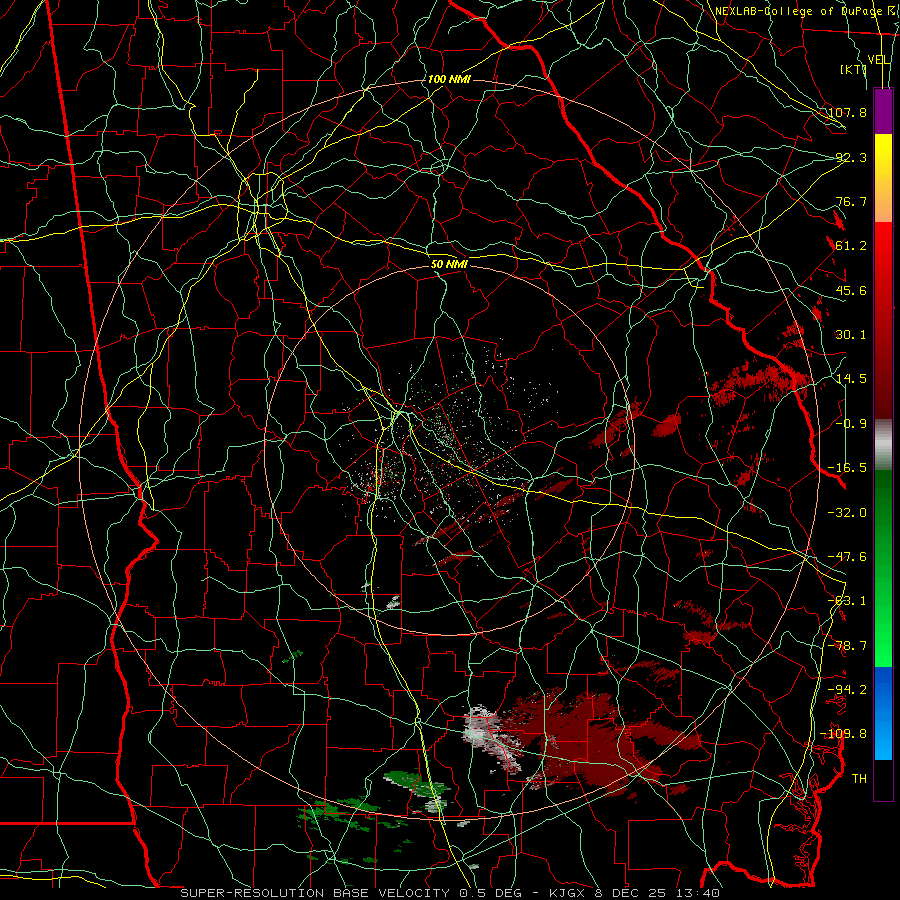Image resolution: width=900 pixels, height=900 pixels.
Task: Click the 14.5 value on the velocity scale
Action: [x=851, y=379]
